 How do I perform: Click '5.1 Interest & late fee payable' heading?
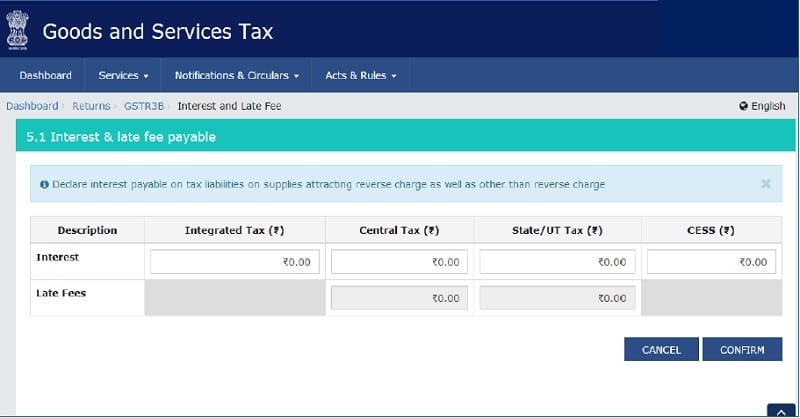click(x=121, y=137)
